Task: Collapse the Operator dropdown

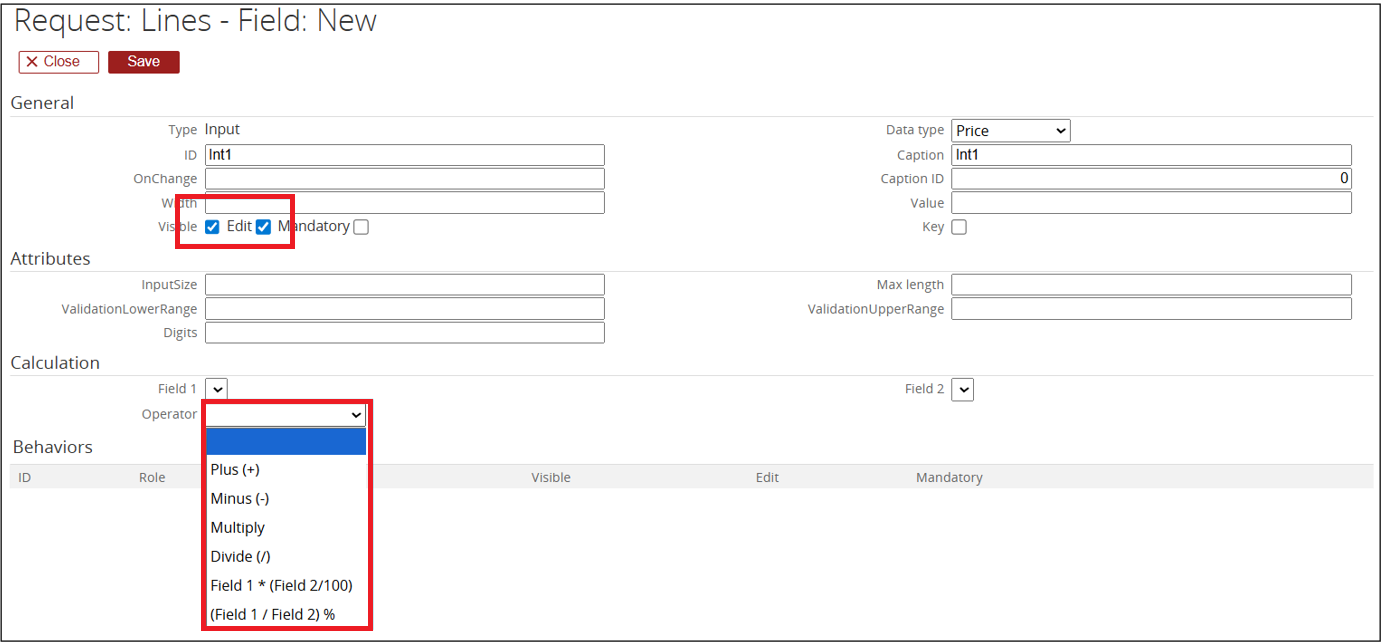Action: click(286, 415)
